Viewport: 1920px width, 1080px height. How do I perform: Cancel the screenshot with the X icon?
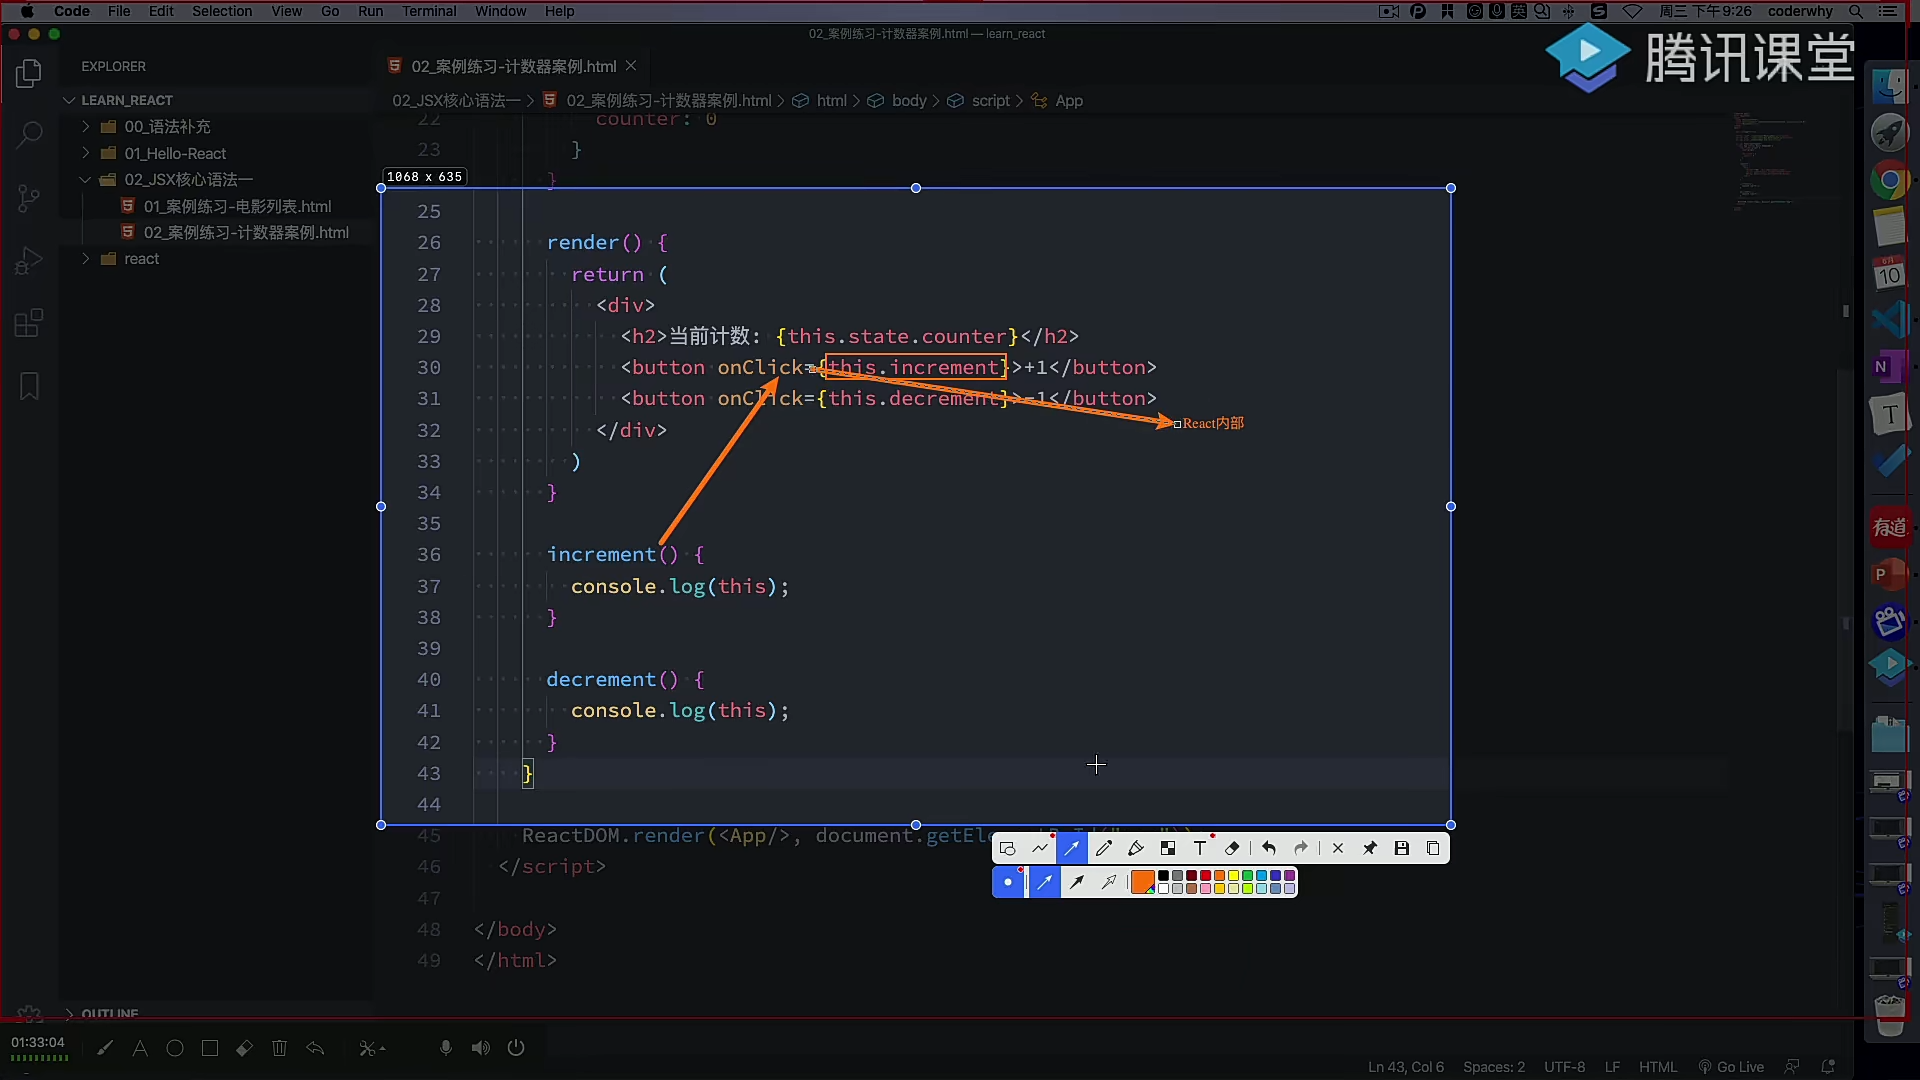coord(1338,848)
